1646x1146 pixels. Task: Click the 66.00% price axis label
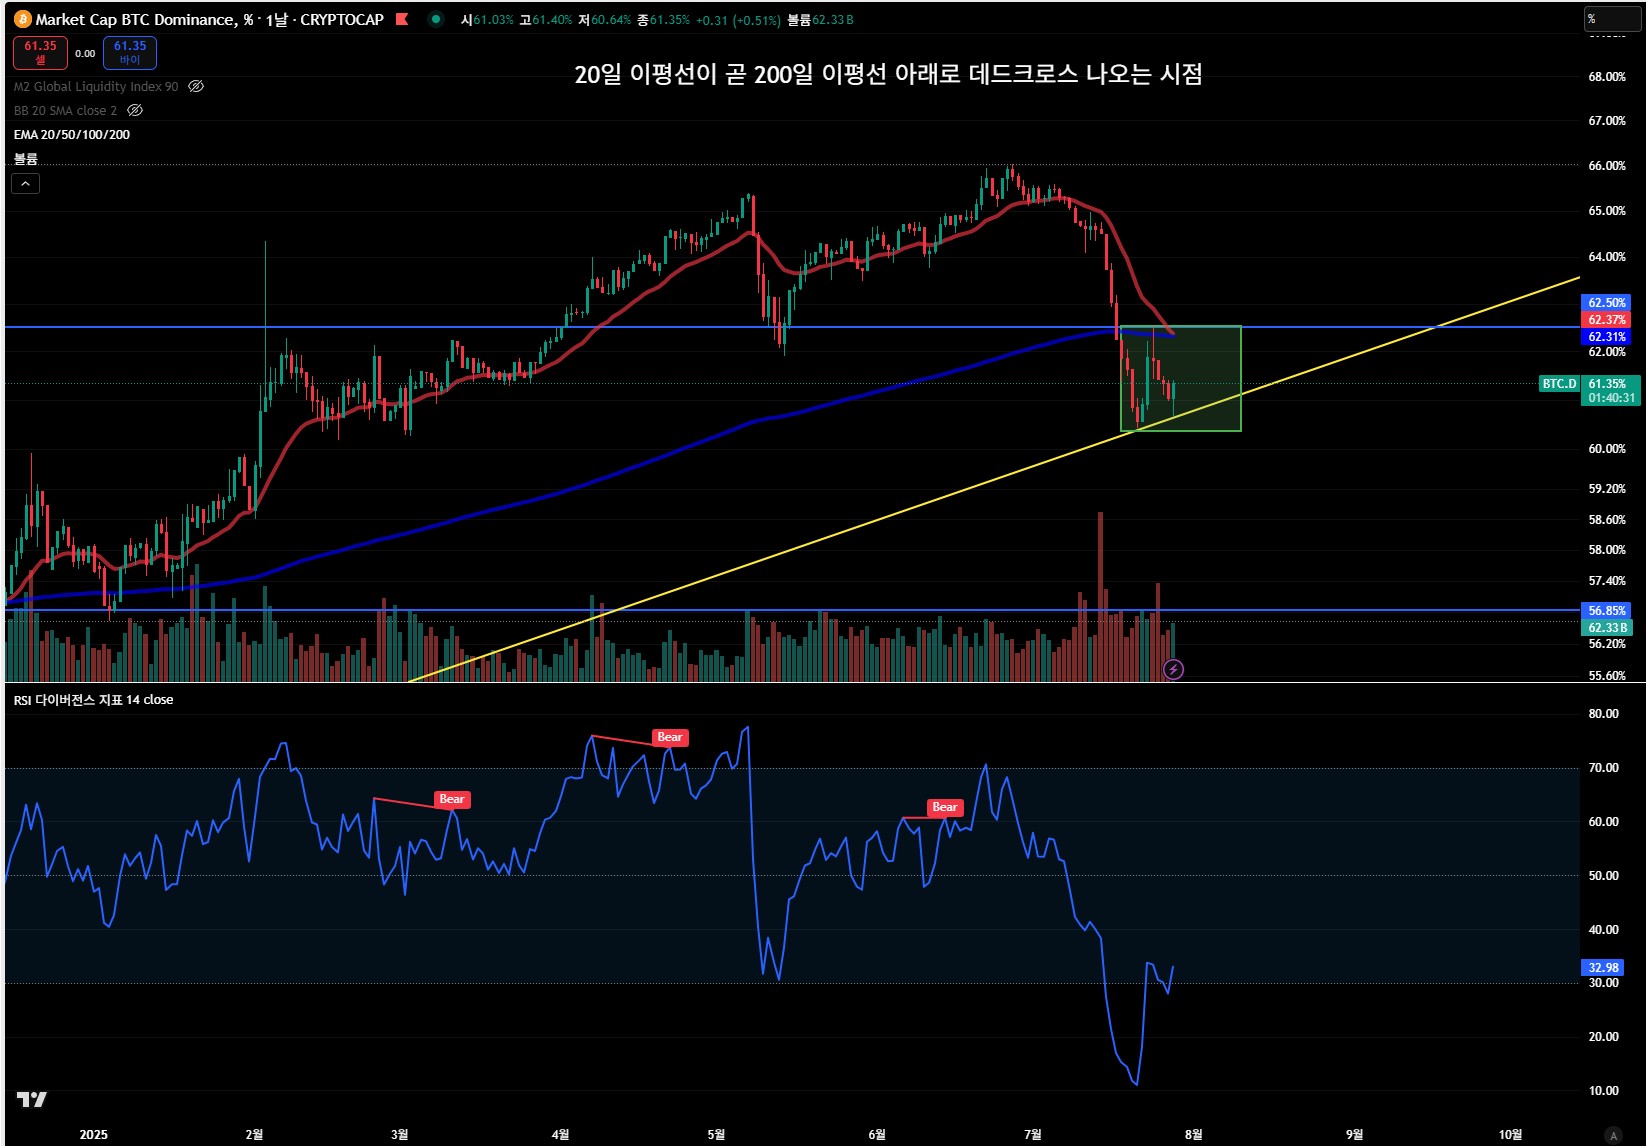tap(1607, 165)
